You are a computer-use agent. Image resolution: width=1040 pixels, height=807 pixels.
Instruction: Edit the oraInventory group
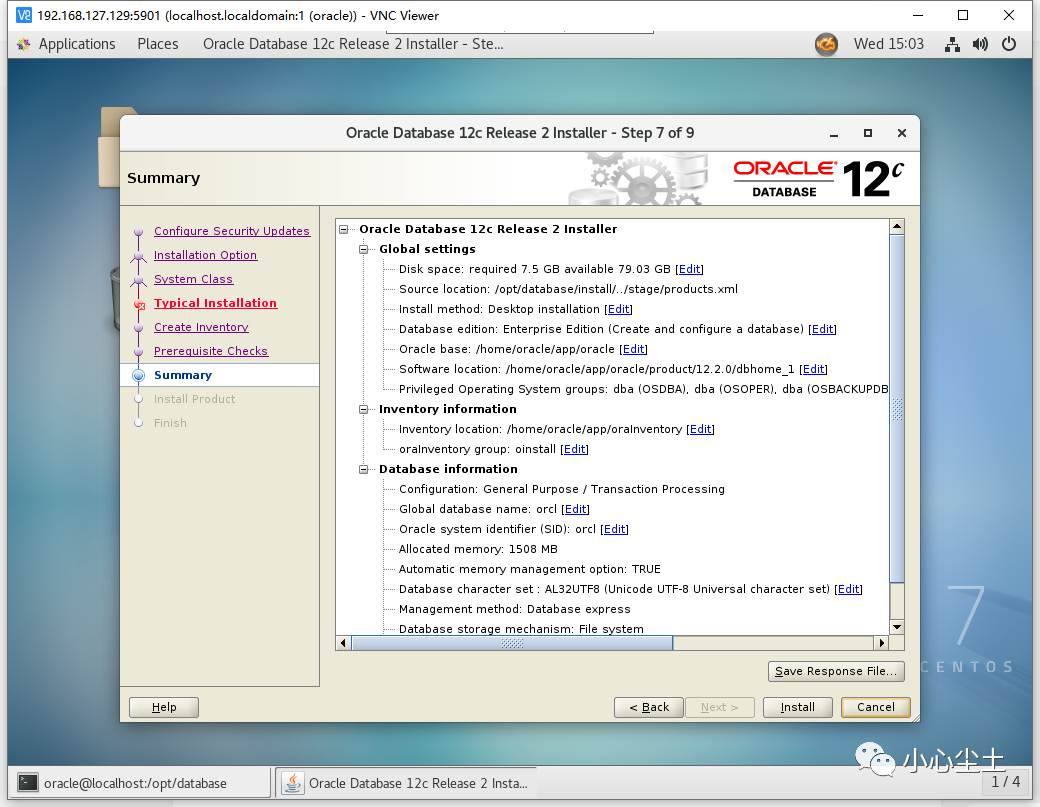point(574,449)
